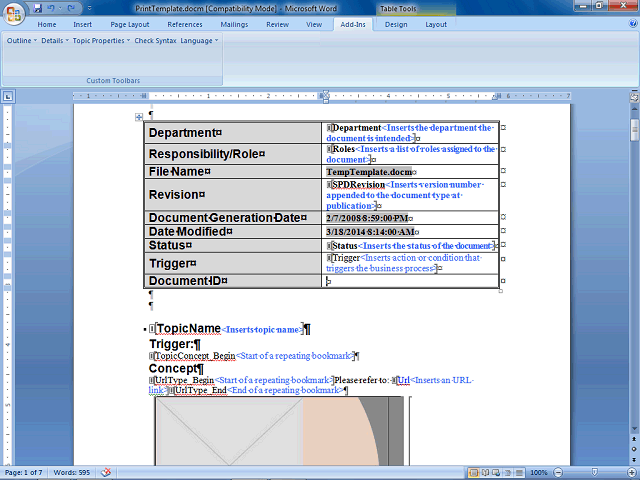640x480 pixels.
Task: Click the Revision label cell
Action: (233, 194)
